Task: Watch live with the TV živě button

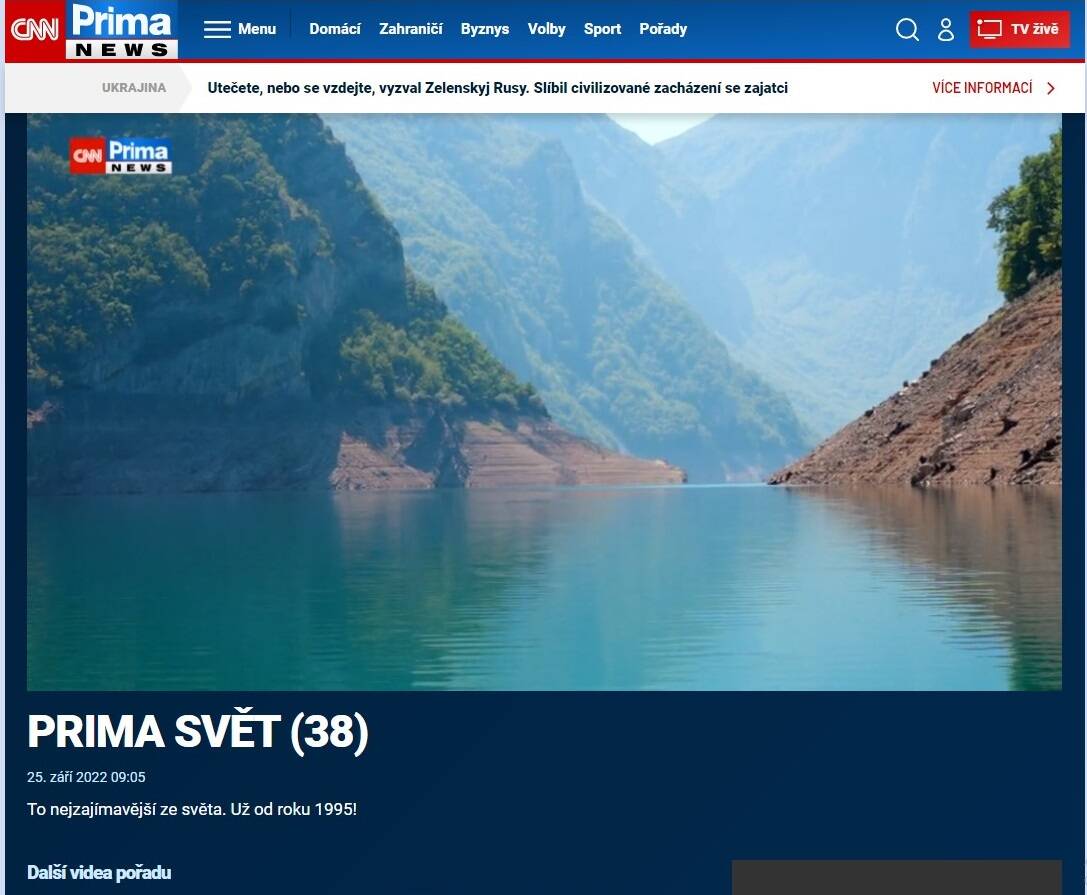Action: pos(1019,29)
